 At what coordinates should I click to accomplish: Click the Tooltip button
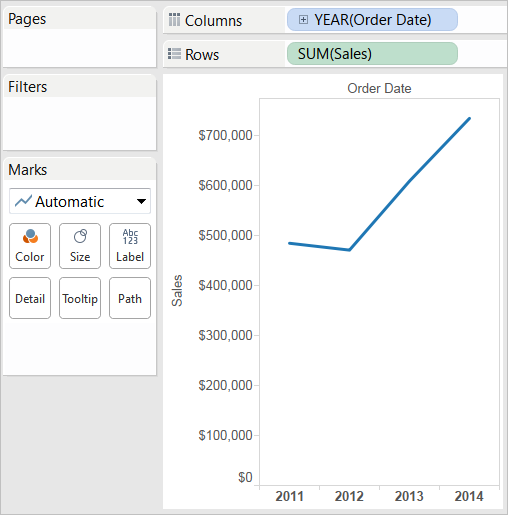pos(80,298)
